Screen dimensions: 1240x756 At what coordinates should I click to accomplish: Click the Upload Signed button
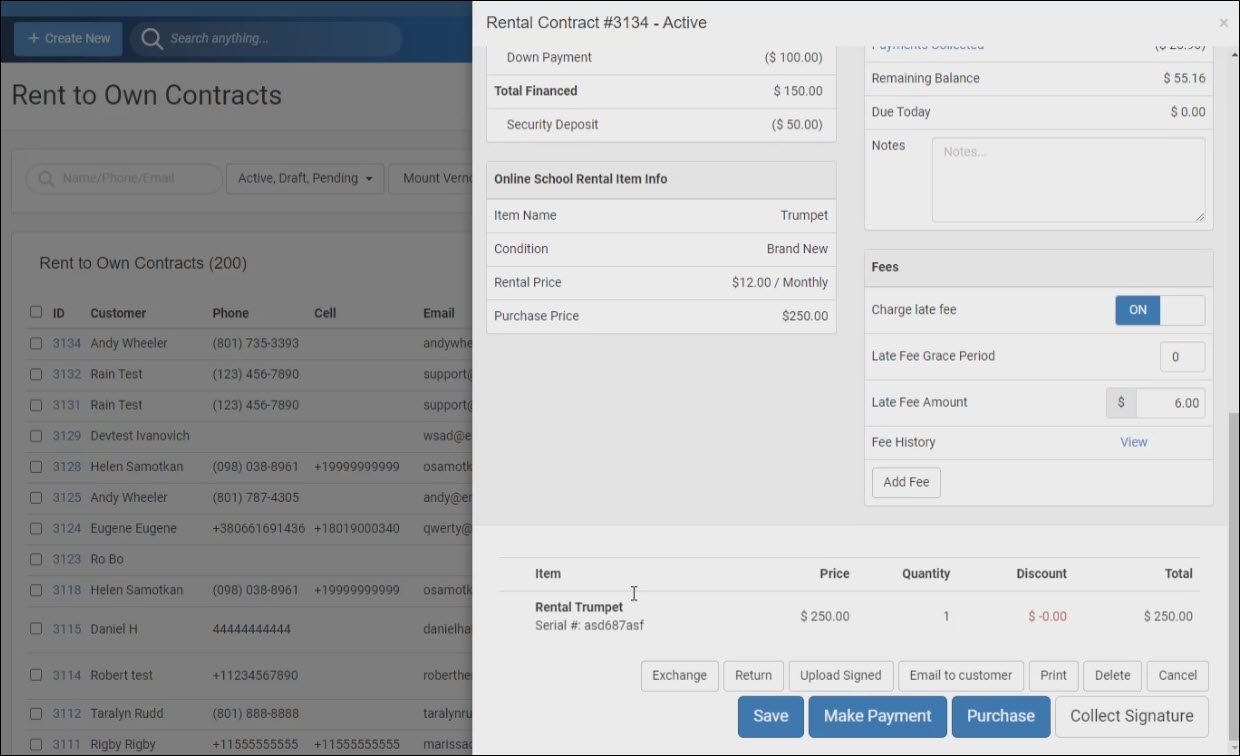(x=841, y=676)
